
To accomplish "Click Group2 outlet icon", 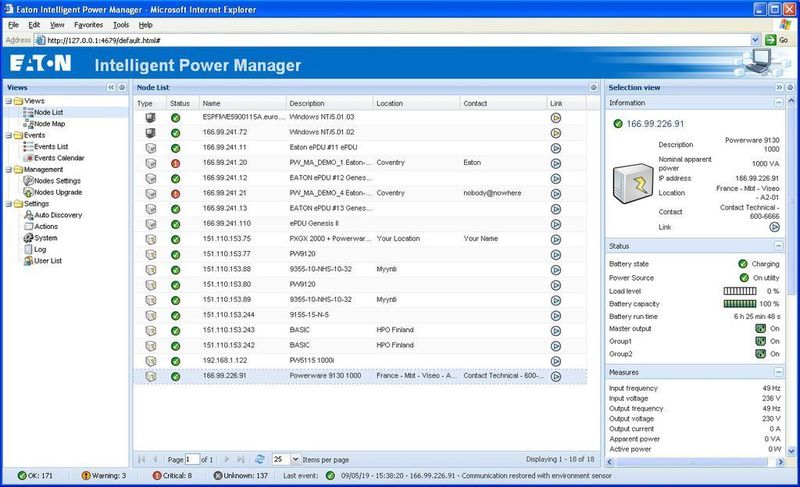I will (x=760, y=353).
